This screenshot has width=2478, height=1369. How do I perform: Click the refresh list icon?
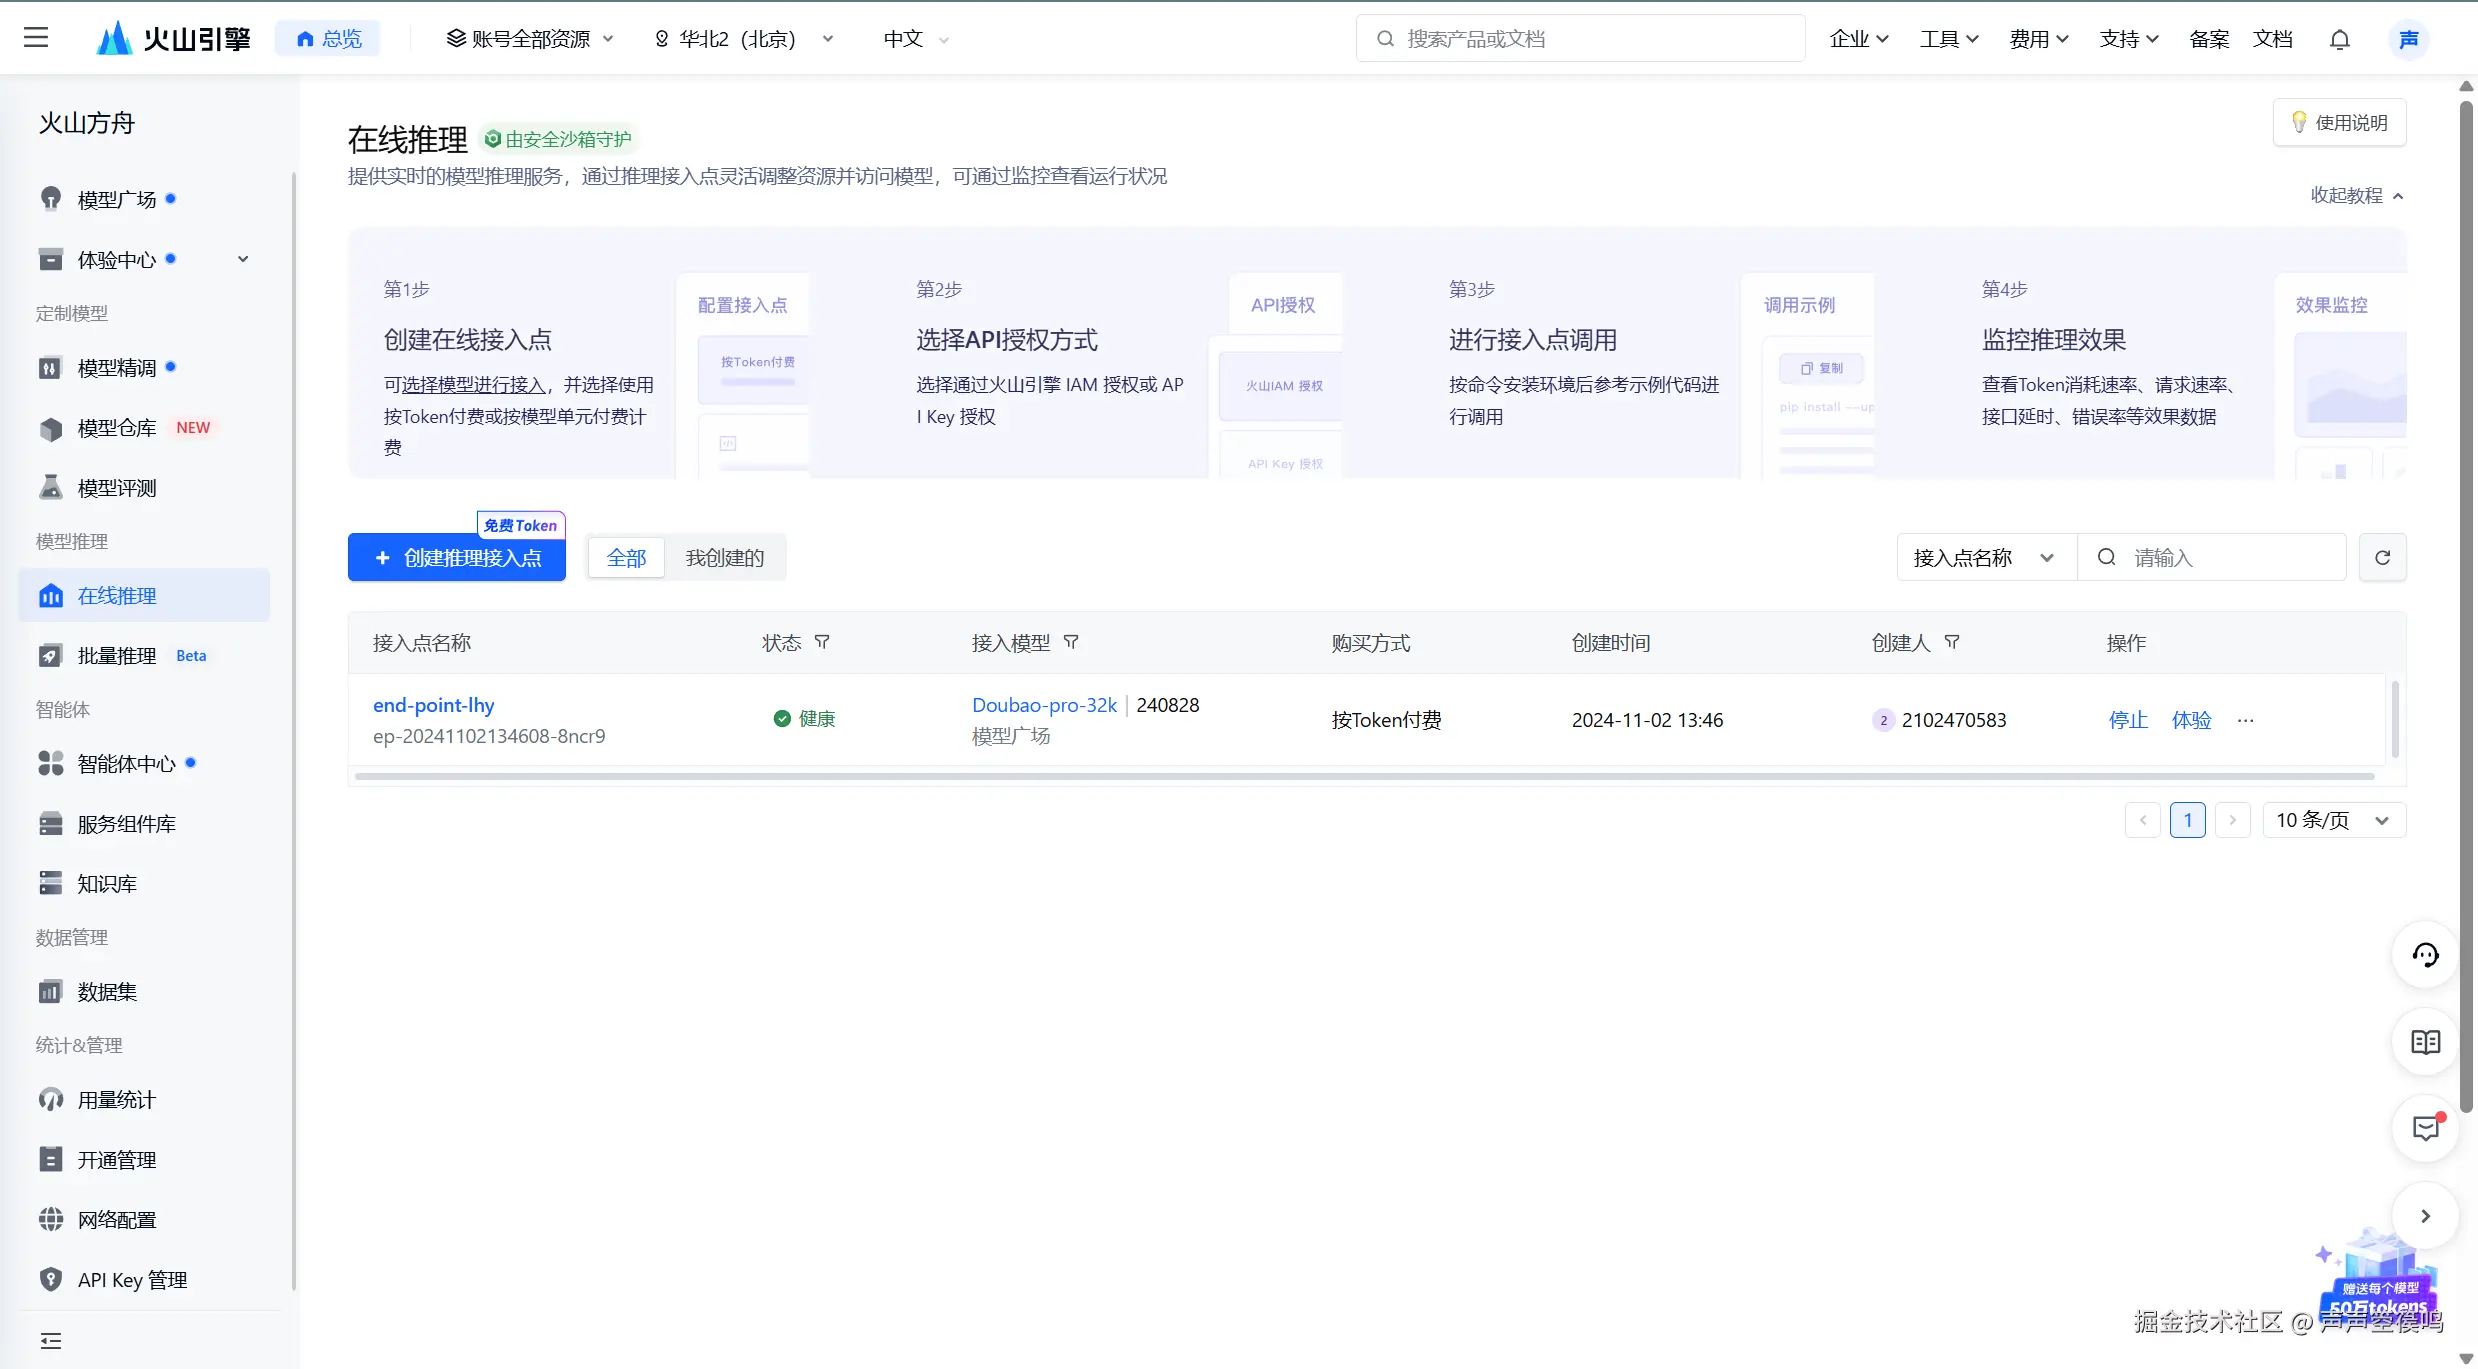coord(2382,557)
